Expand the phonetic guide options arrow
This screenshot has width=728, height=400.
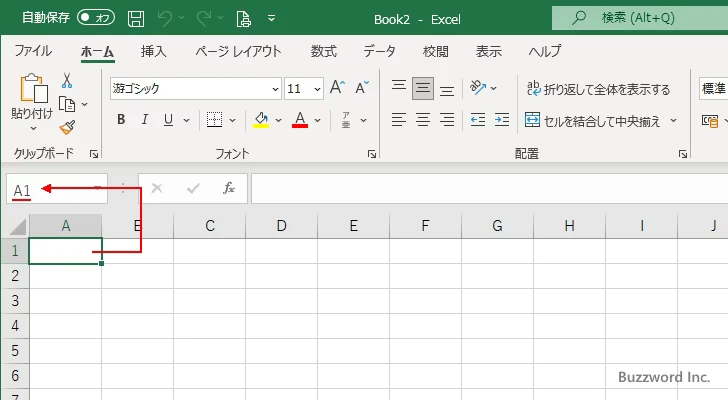[364, 120]
